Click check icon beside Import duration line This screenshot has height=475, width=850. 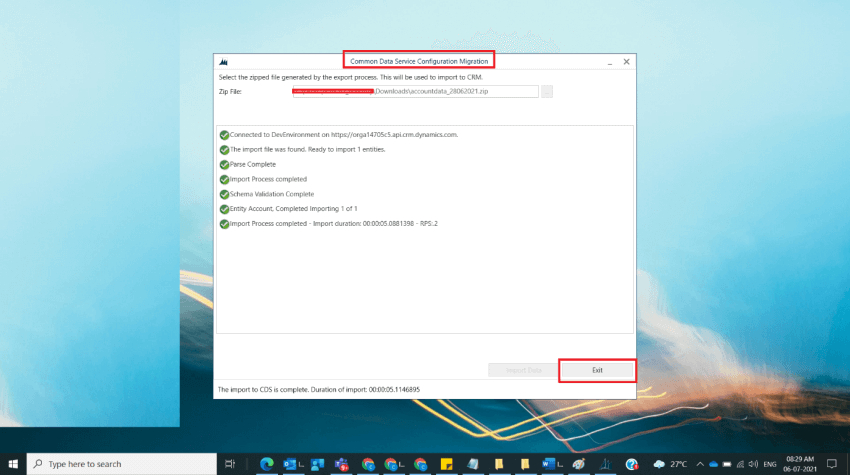[224, 223]
